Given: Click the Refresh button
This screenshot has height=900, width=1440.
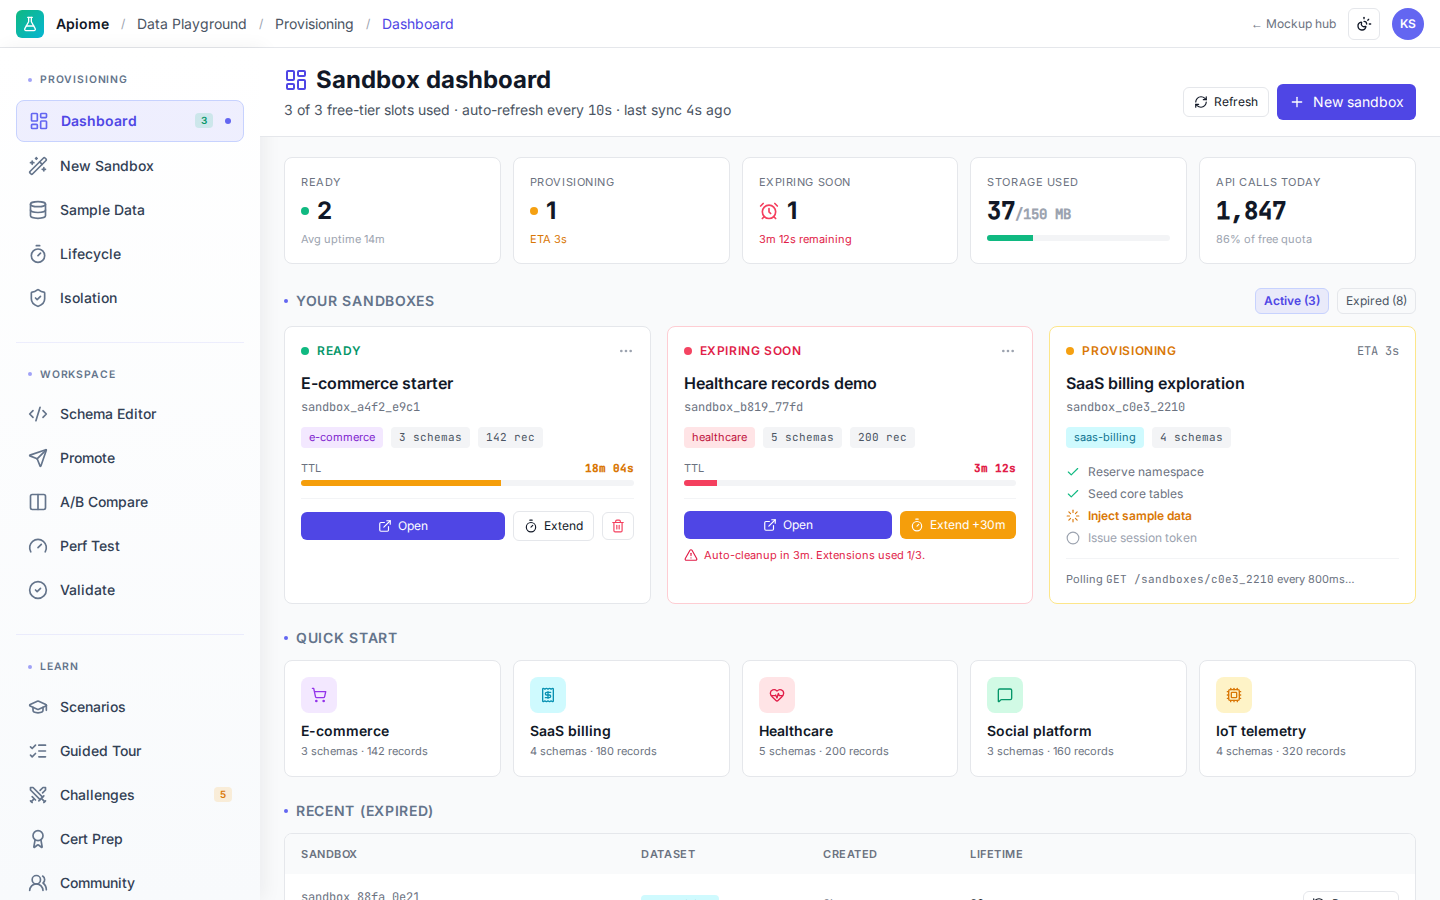Looking at the screenshot, I should 1226,102.
